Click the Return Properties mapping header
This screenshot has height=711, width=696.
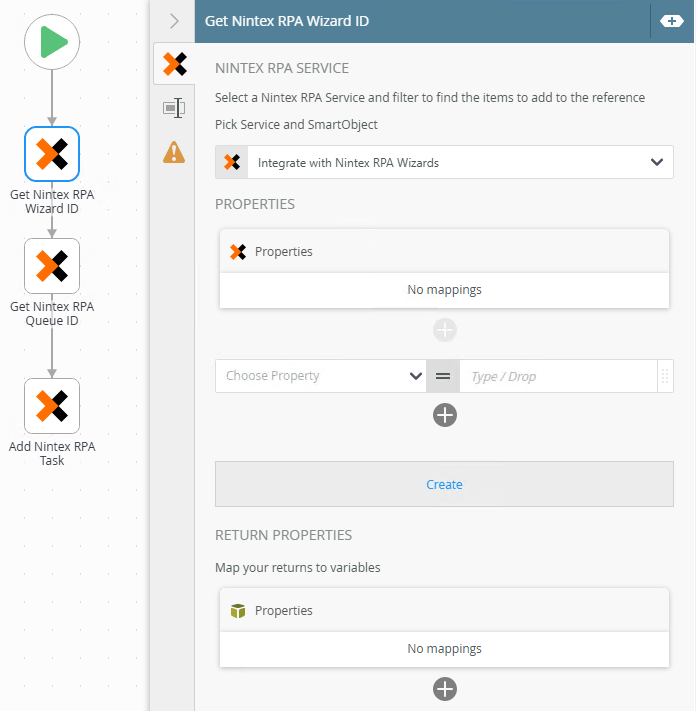coord(444,611)
